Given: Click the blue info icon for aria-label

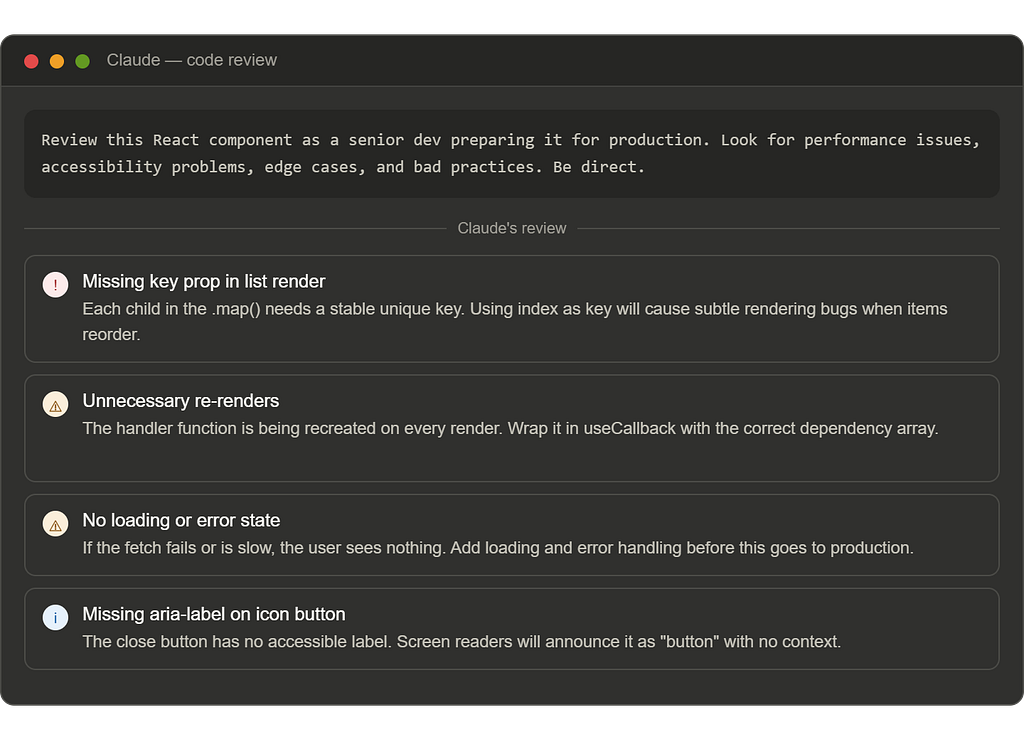Looking at the screenshot, I should coord(56,617).
